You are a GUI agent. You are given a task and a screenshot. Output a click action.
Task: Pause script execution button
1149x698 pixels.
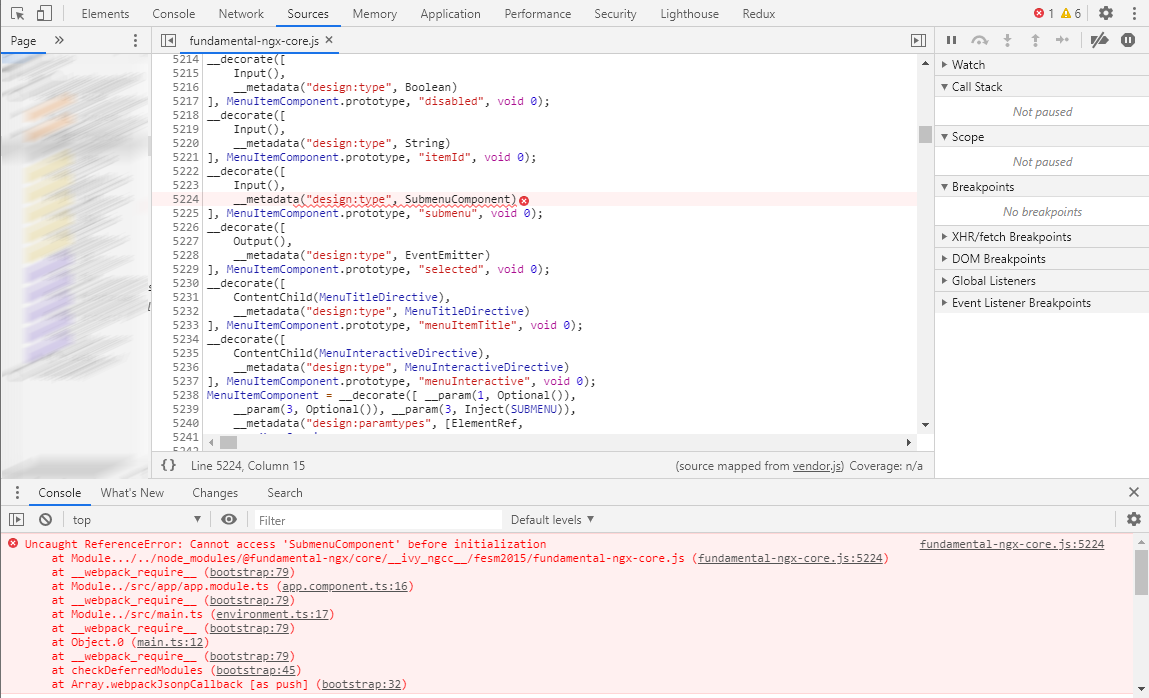[951, 40]
